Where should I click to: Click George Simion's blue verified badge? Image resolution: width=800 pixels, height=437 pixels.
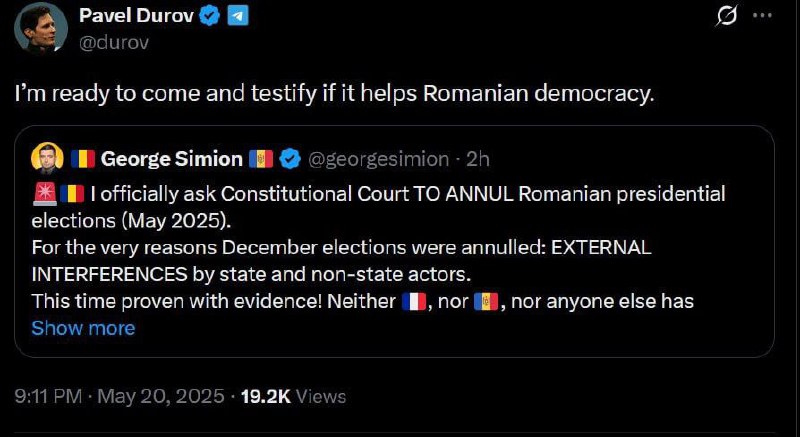click(291, 158)
